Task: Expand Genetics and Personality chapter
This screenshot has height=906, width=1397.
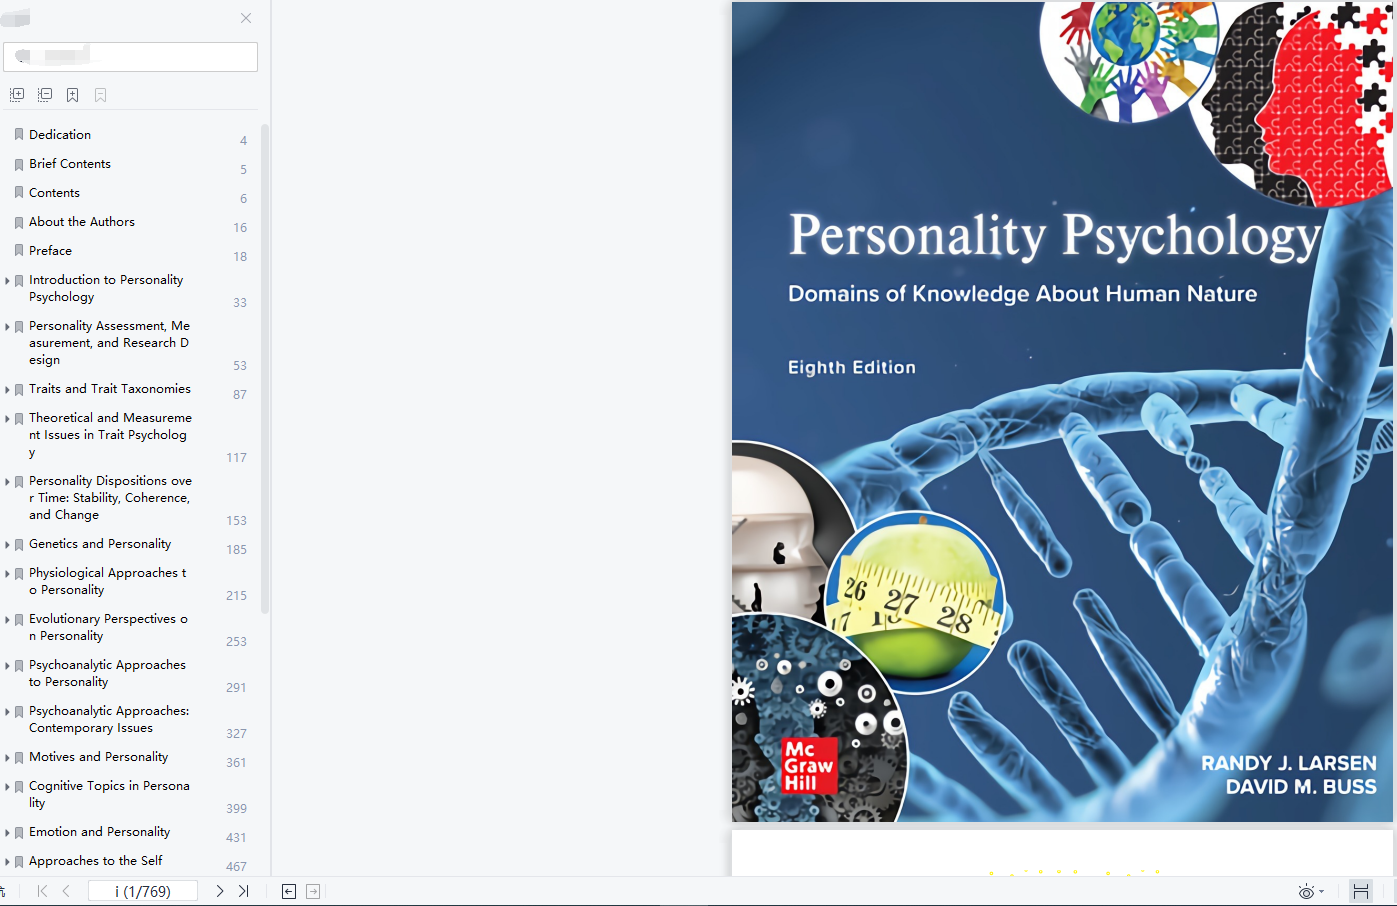Action: coord(7,545)
